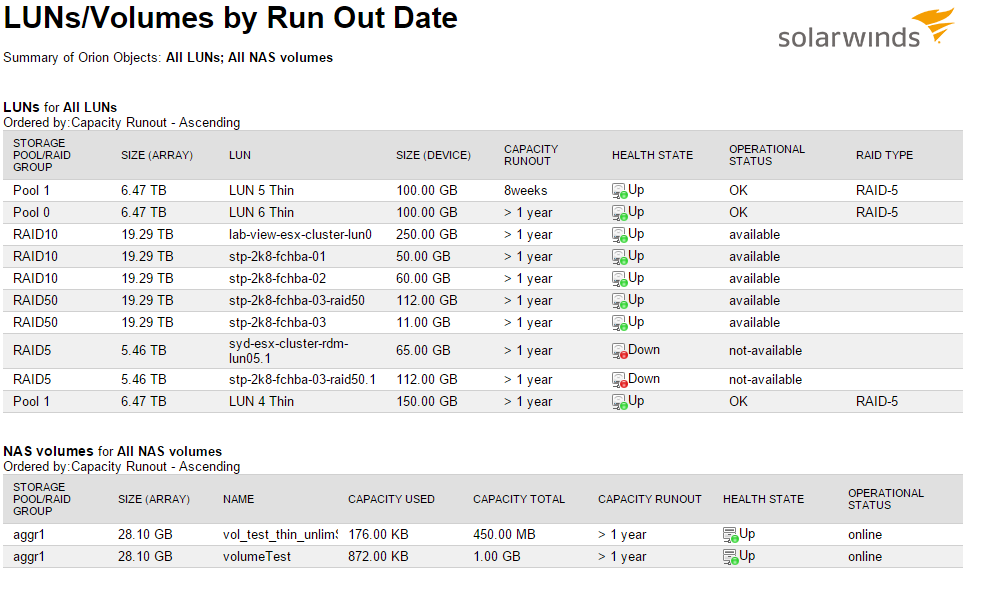Click the SolarWinds logo
The height and width of the screenshot is (592, 986).
867,28
